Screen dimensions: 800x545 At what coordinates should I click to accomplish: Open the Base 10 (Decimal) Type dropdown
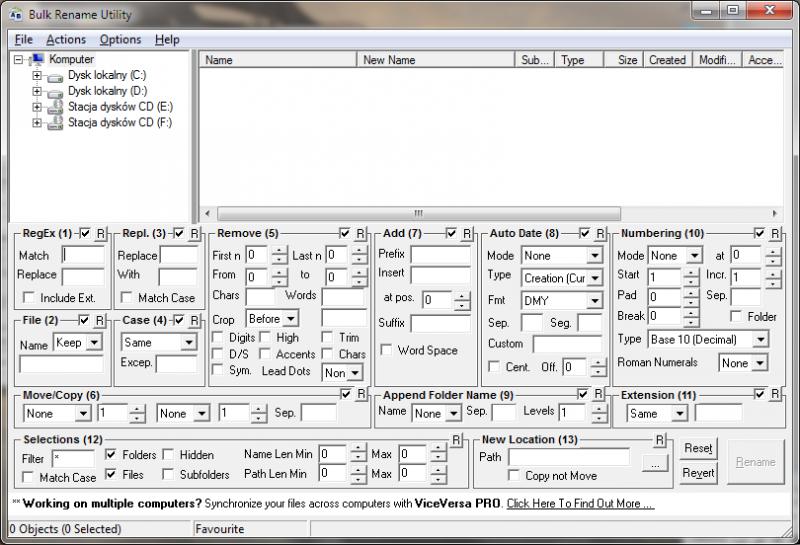pos(708,340)
